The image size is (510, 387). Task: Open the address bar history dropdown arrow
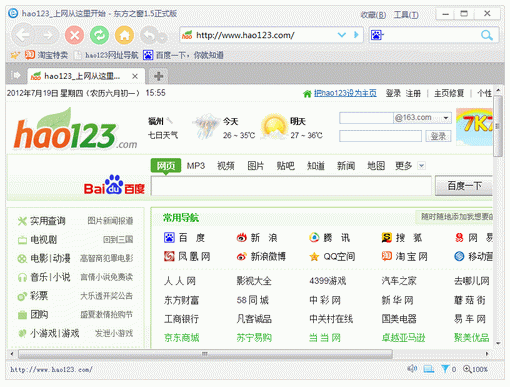(x=342, y=35)
